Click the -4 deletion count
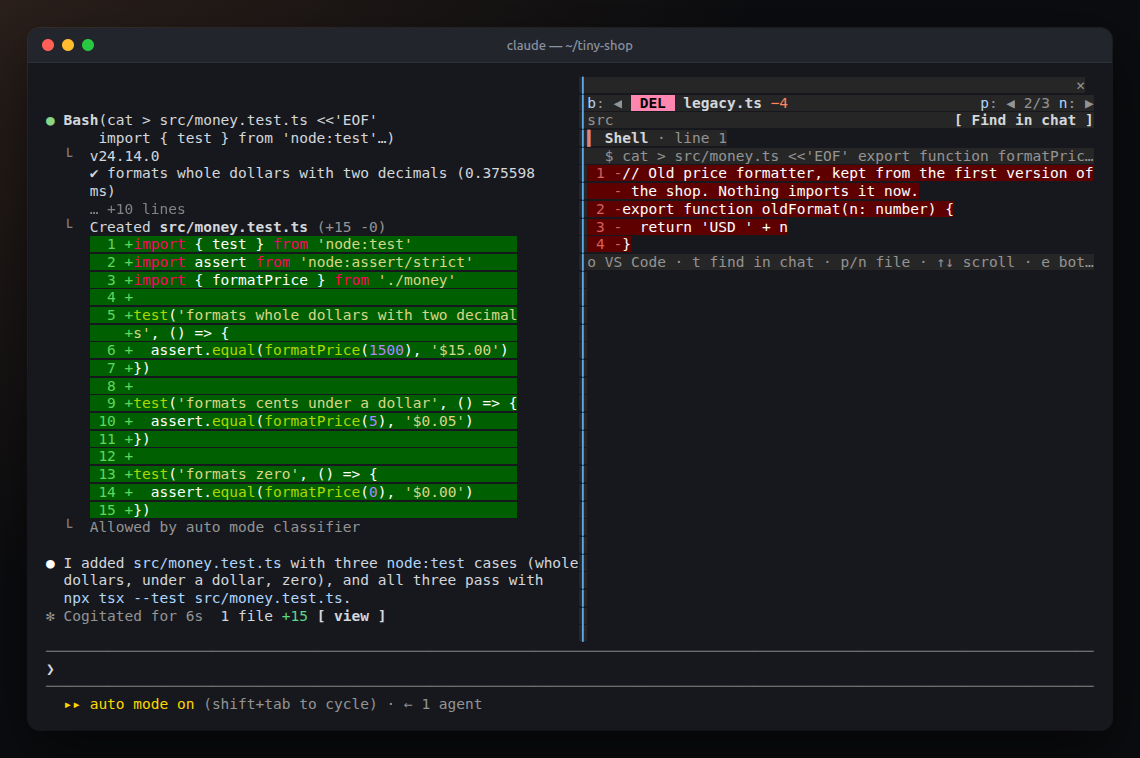Screen dimensions: 1140x758 [779, 103]
